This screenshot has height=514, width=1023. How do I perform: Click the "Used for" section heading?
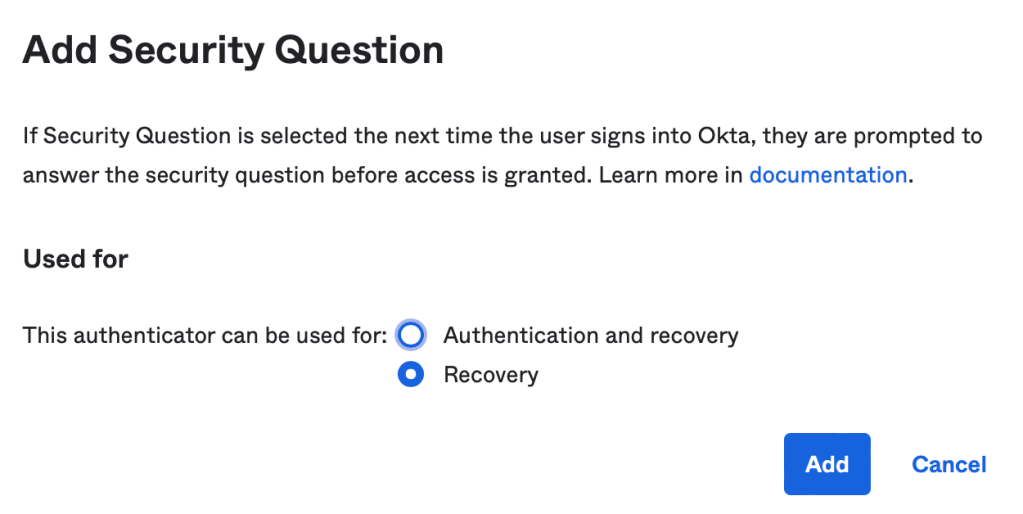(x=75, y=259)
